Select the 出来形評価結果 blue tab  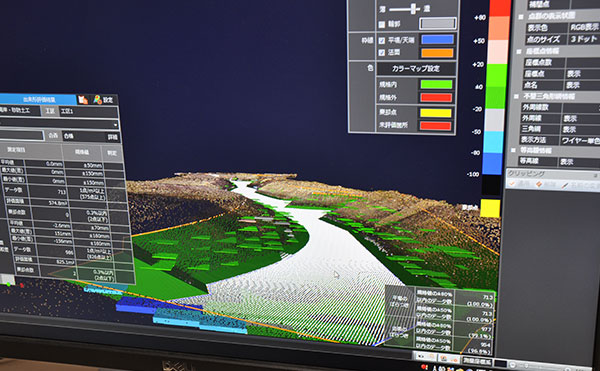[38, 100]
